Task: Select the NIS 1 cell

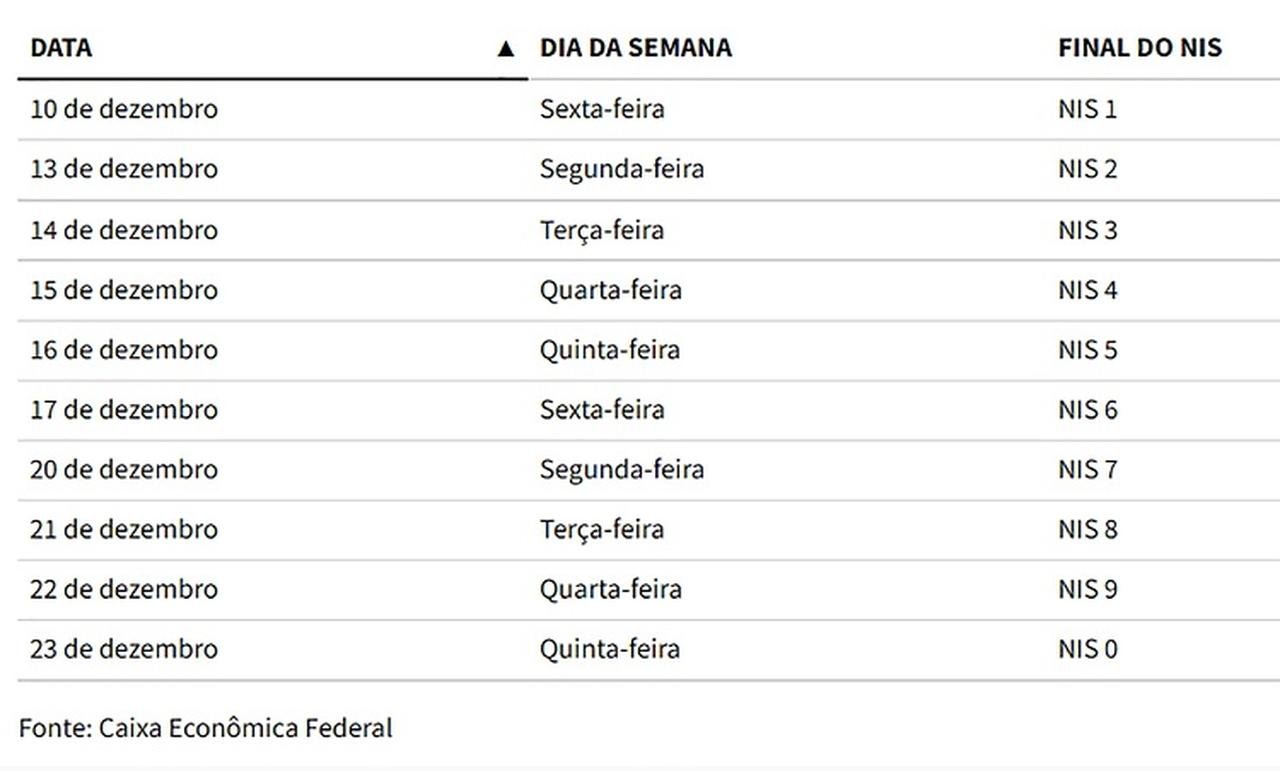Action: [x=1087, y=109]
